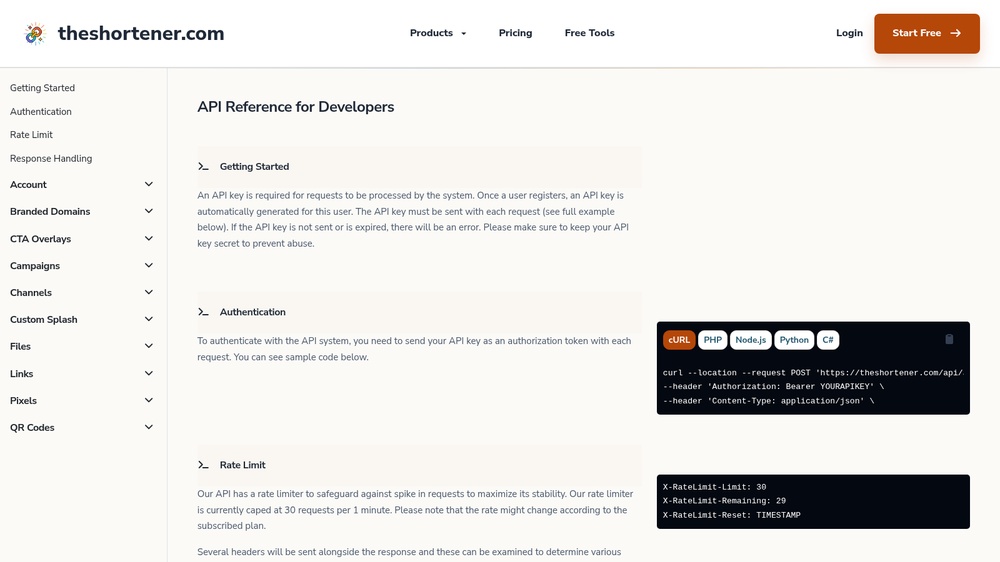Viewport: 1000px width, 562px height.
Task: Click the Authorization: Bearer YOURAPIKEY line
Action: 774,387
